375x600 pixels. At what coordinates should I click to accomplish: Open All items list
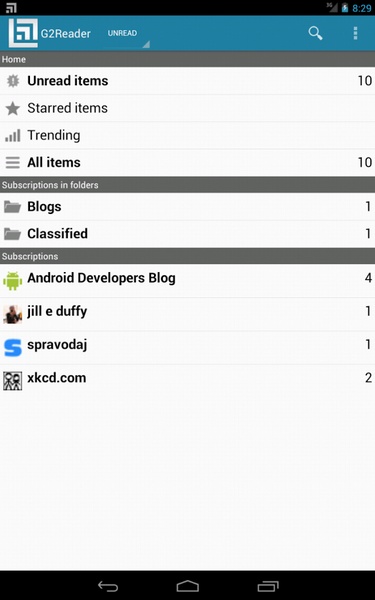tap(188, 163)
